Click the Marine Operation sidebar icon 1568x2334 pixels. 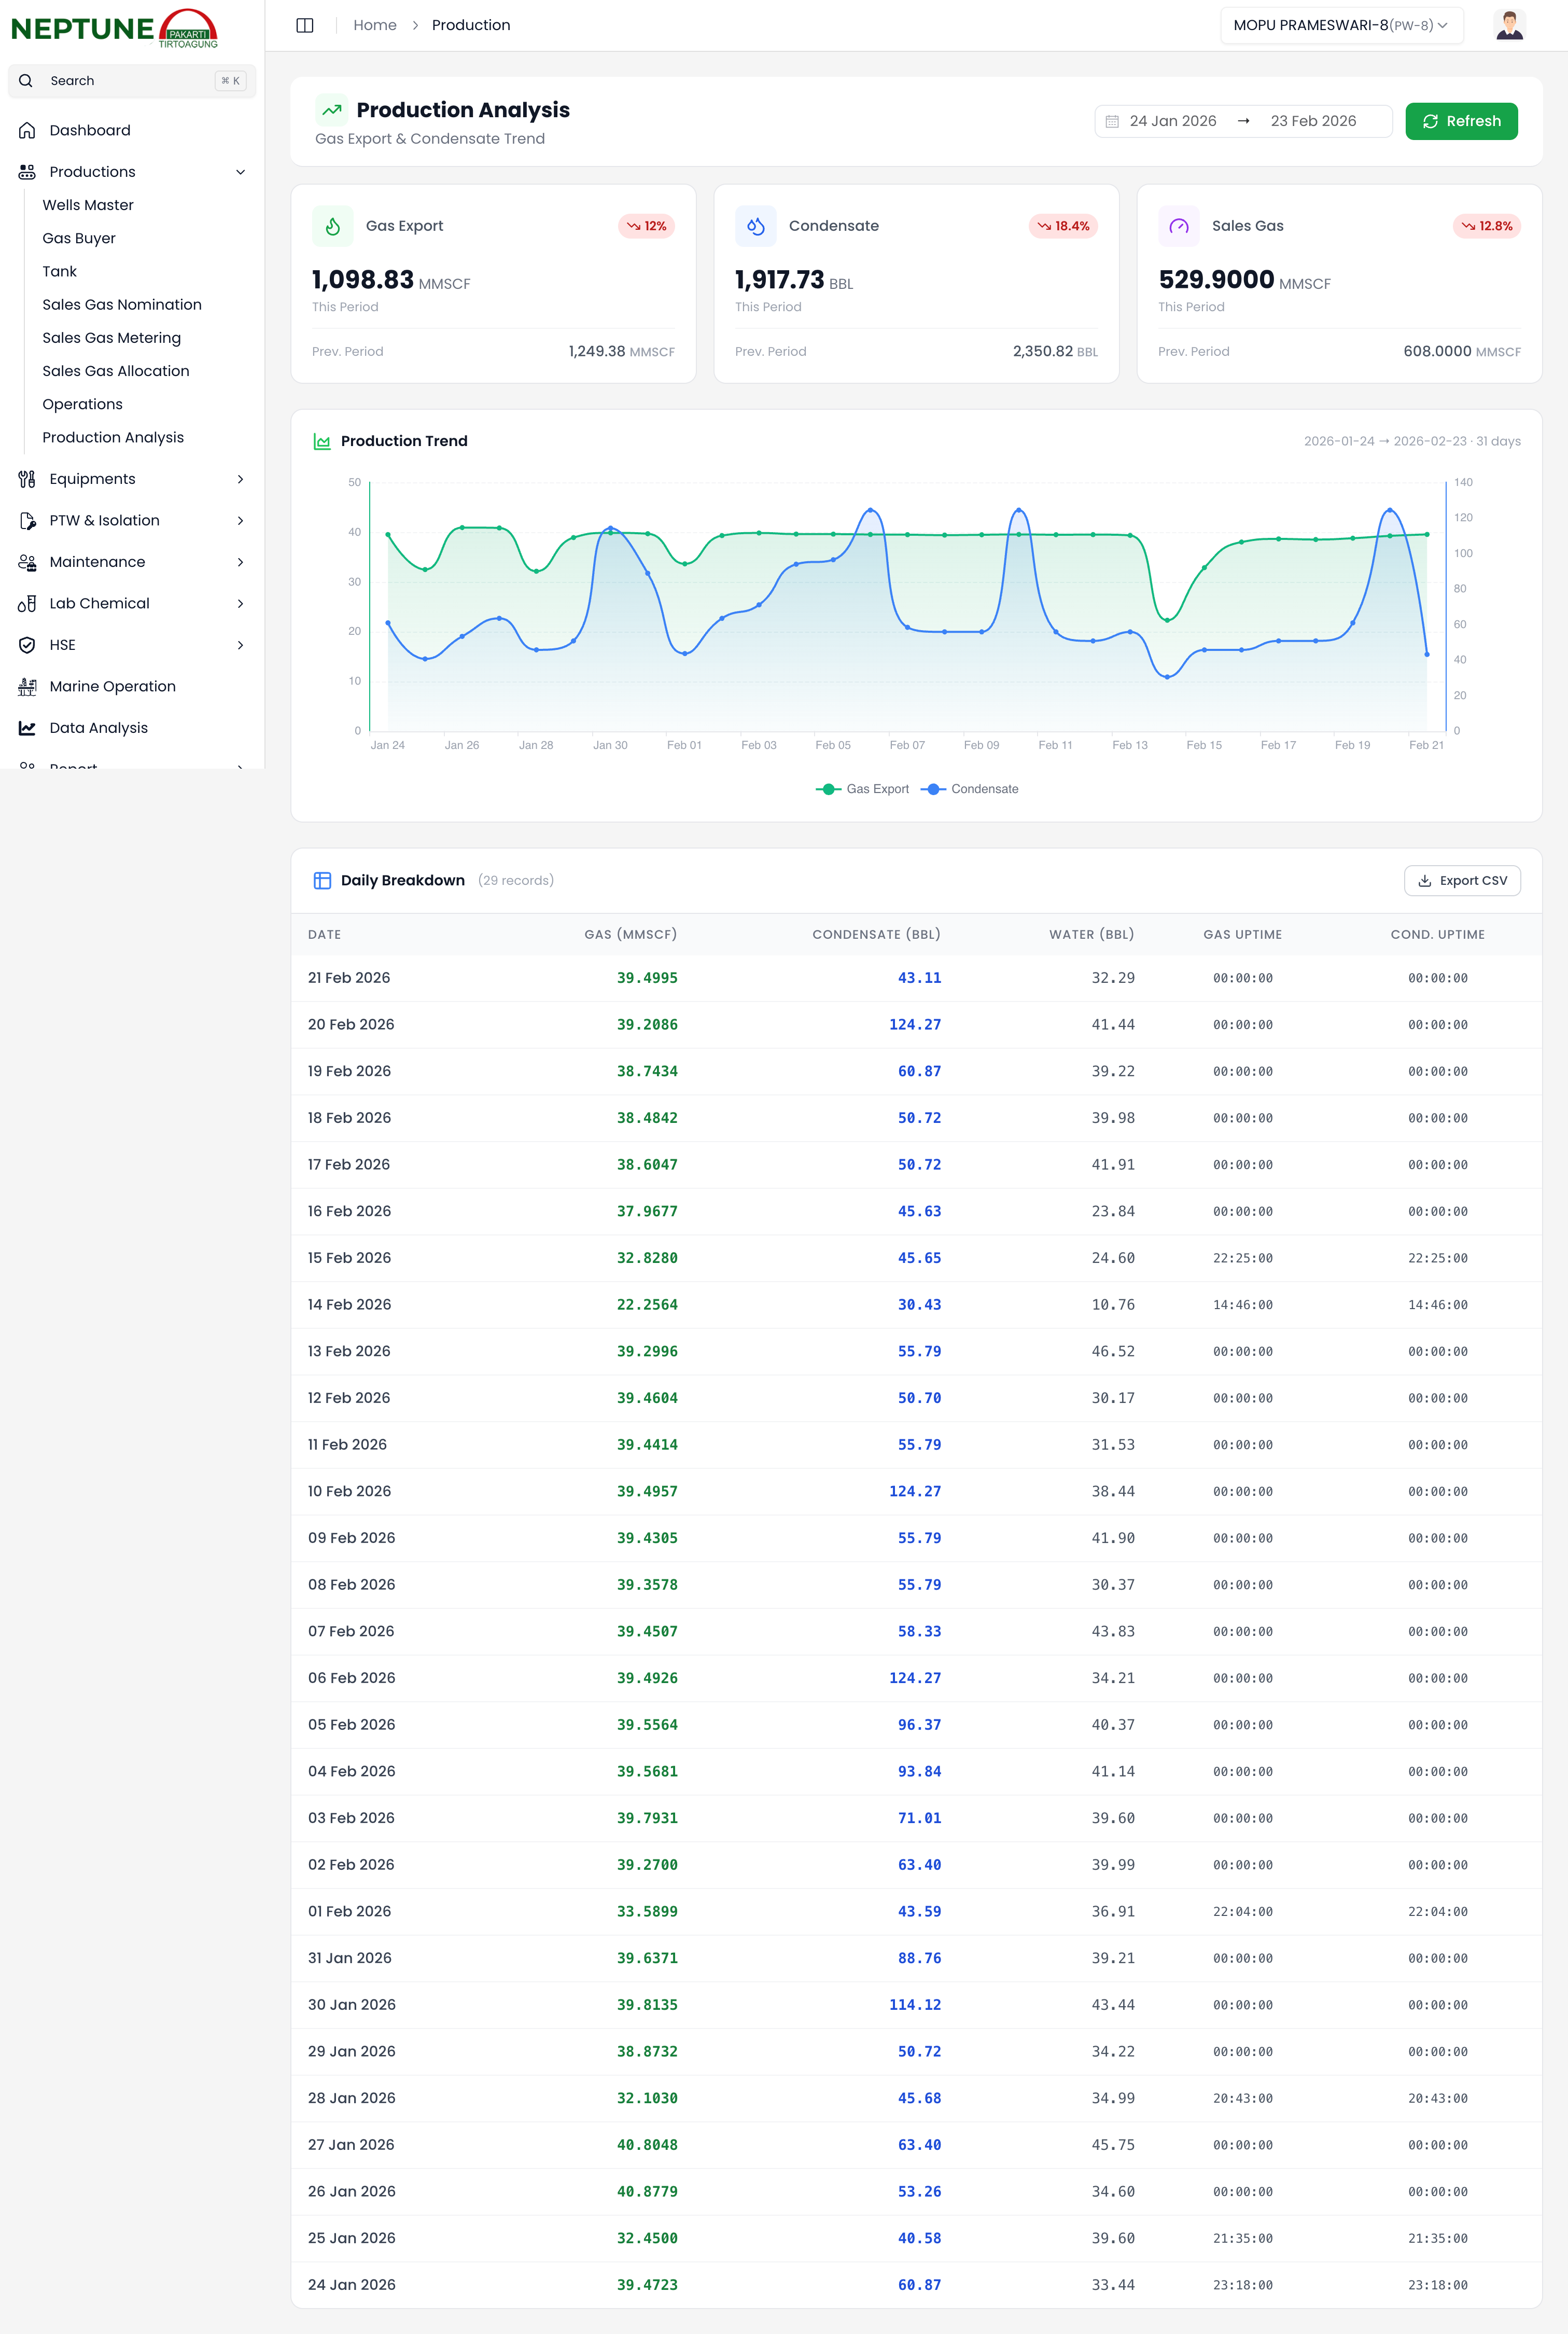[x=27, y=686]
